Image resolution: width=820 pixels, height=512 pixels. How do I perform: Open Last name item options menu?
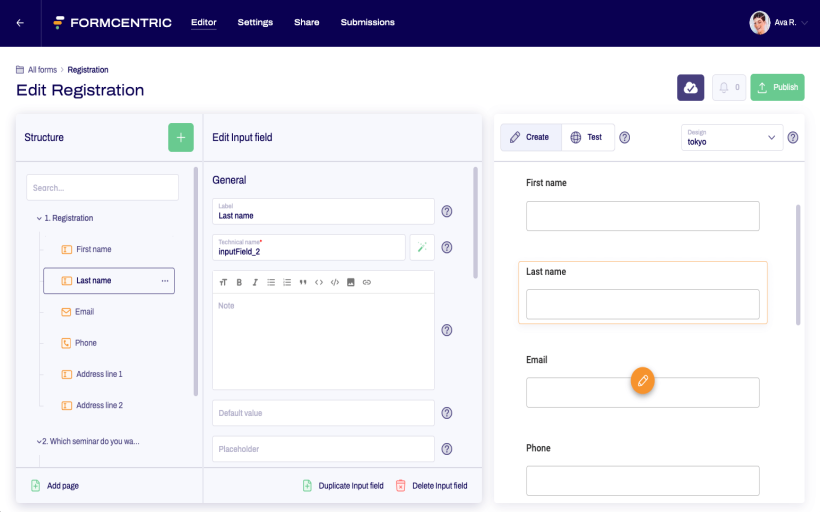point(165,281)
